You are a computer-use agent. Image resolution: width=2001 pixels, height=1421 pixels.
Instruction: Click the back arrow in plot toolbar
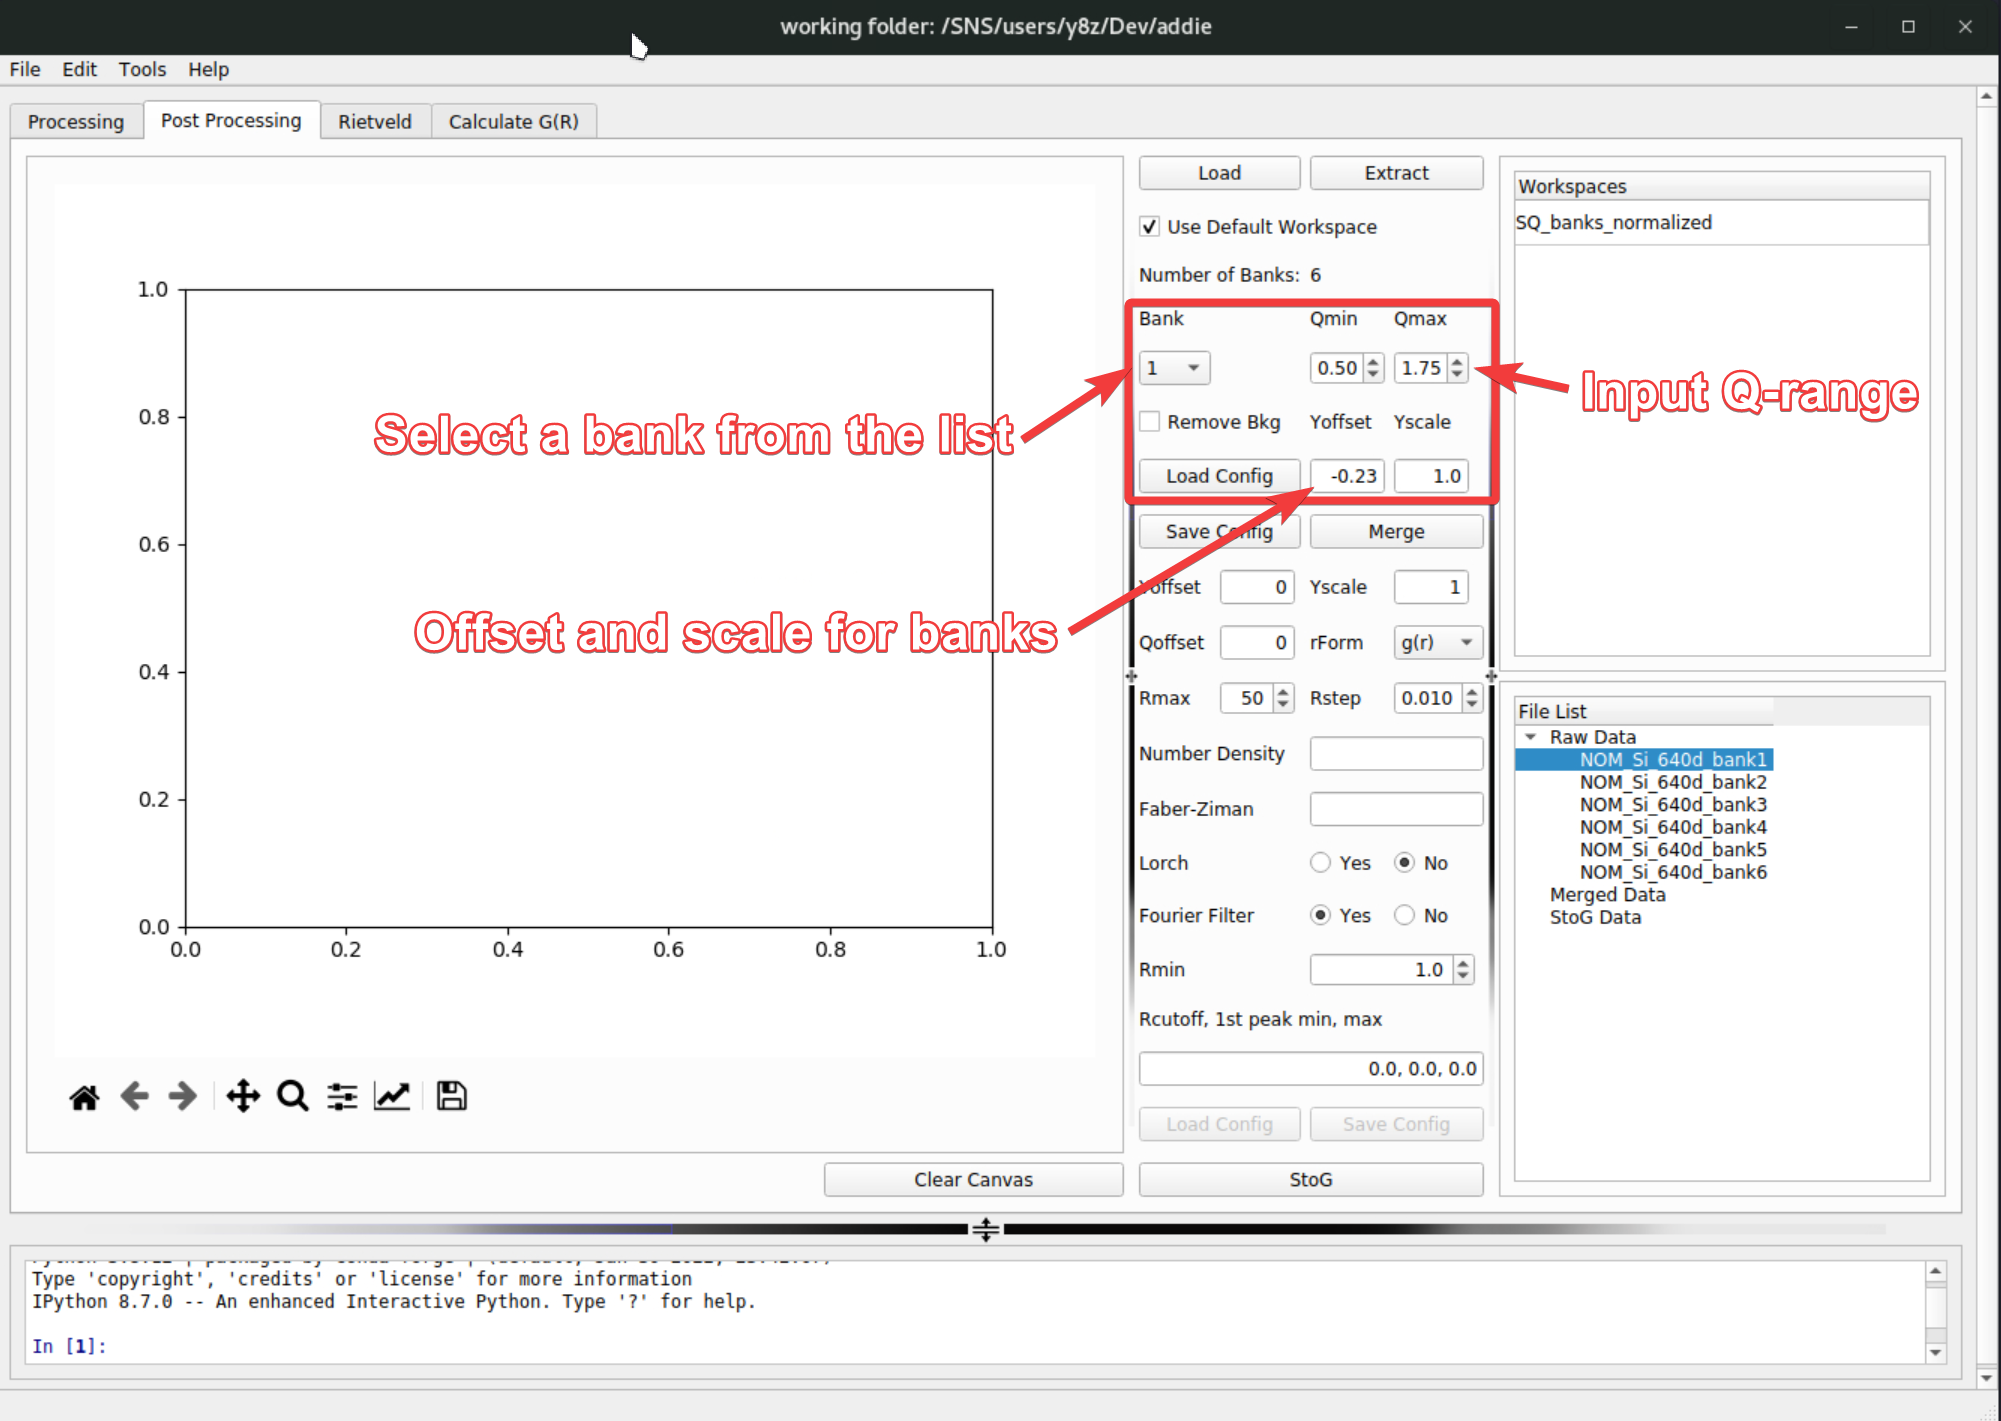click(134, 1097)
